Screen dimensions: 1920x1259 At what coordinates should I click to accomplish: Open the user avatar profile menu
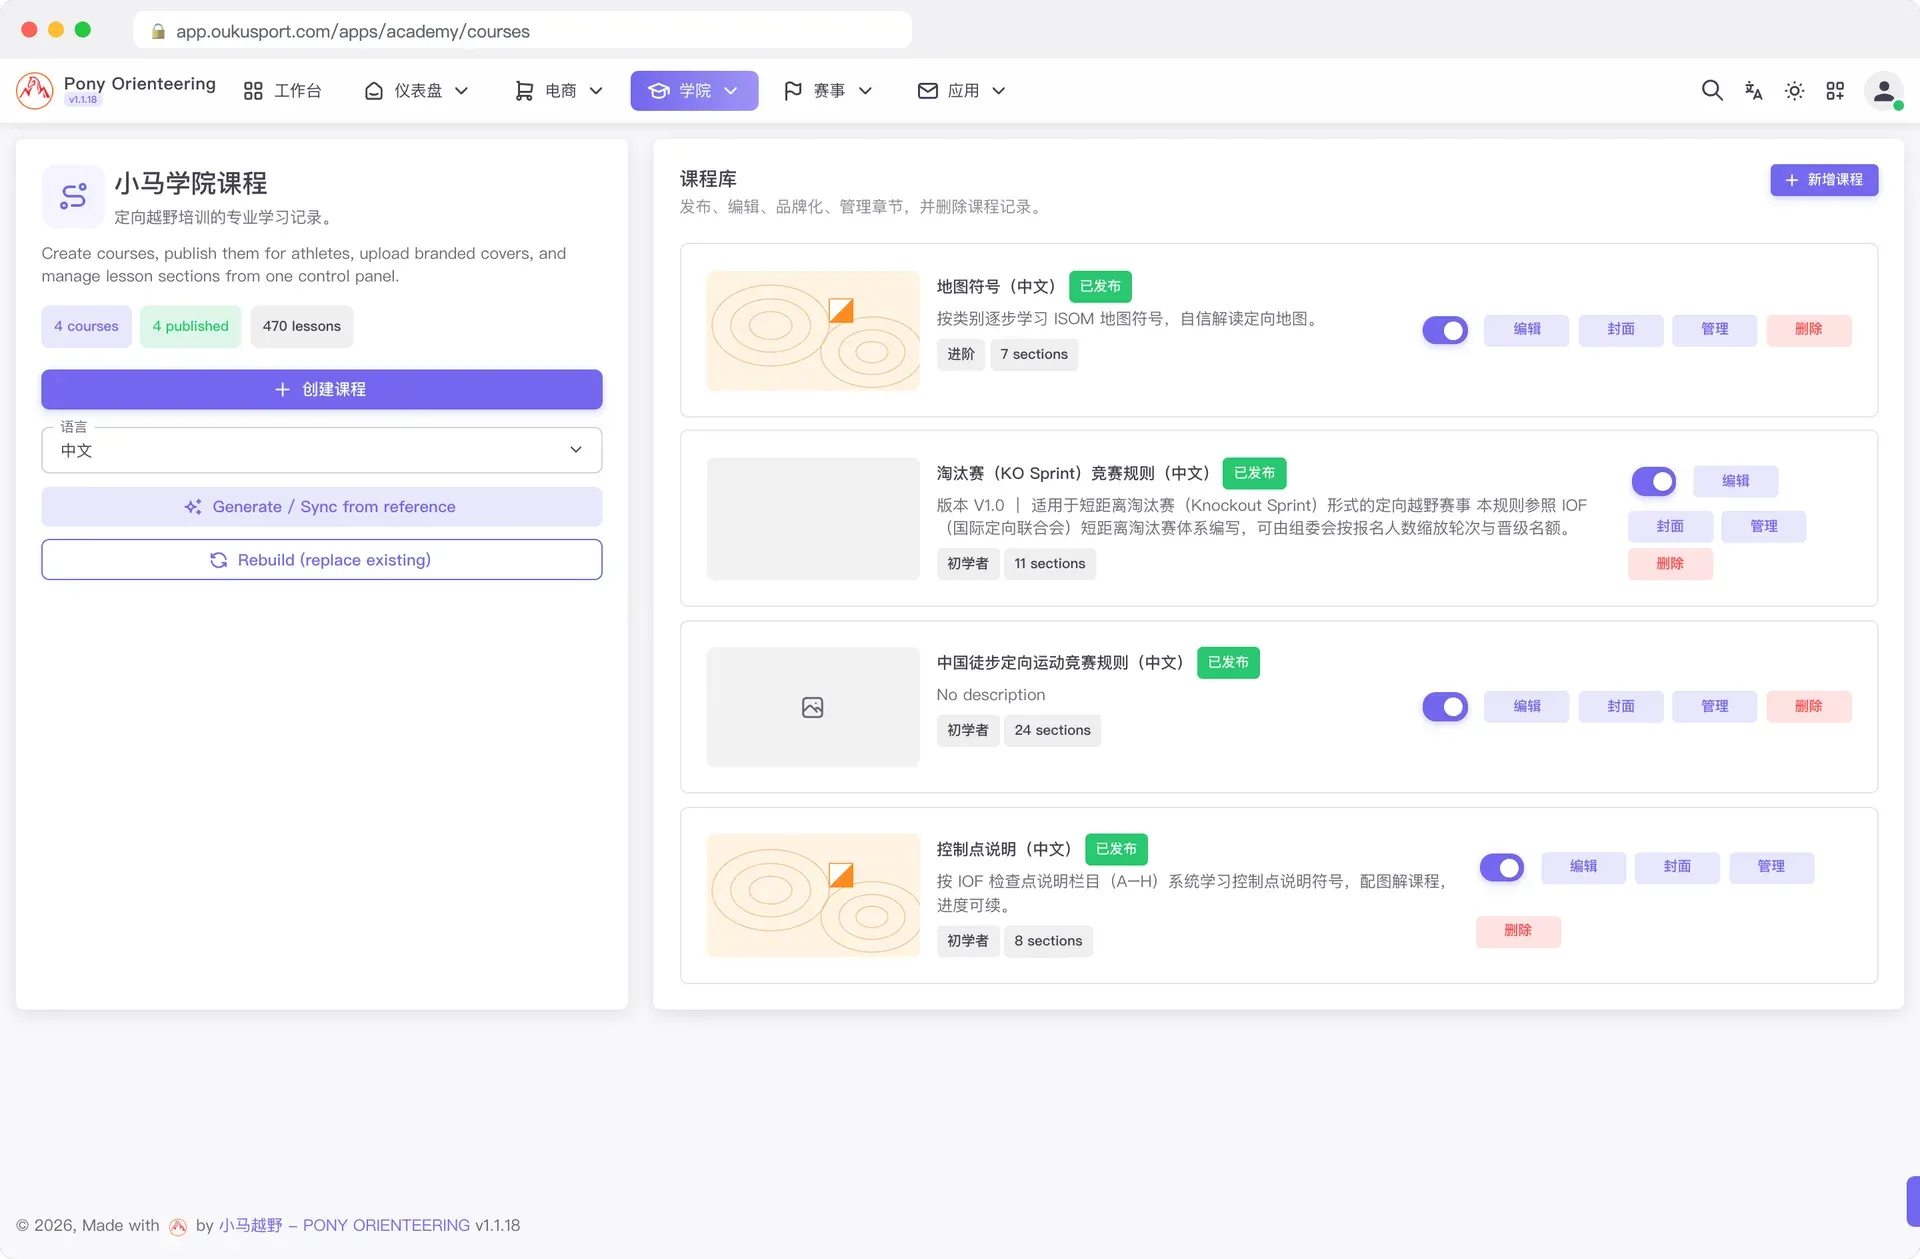(x=1883, y=91)
